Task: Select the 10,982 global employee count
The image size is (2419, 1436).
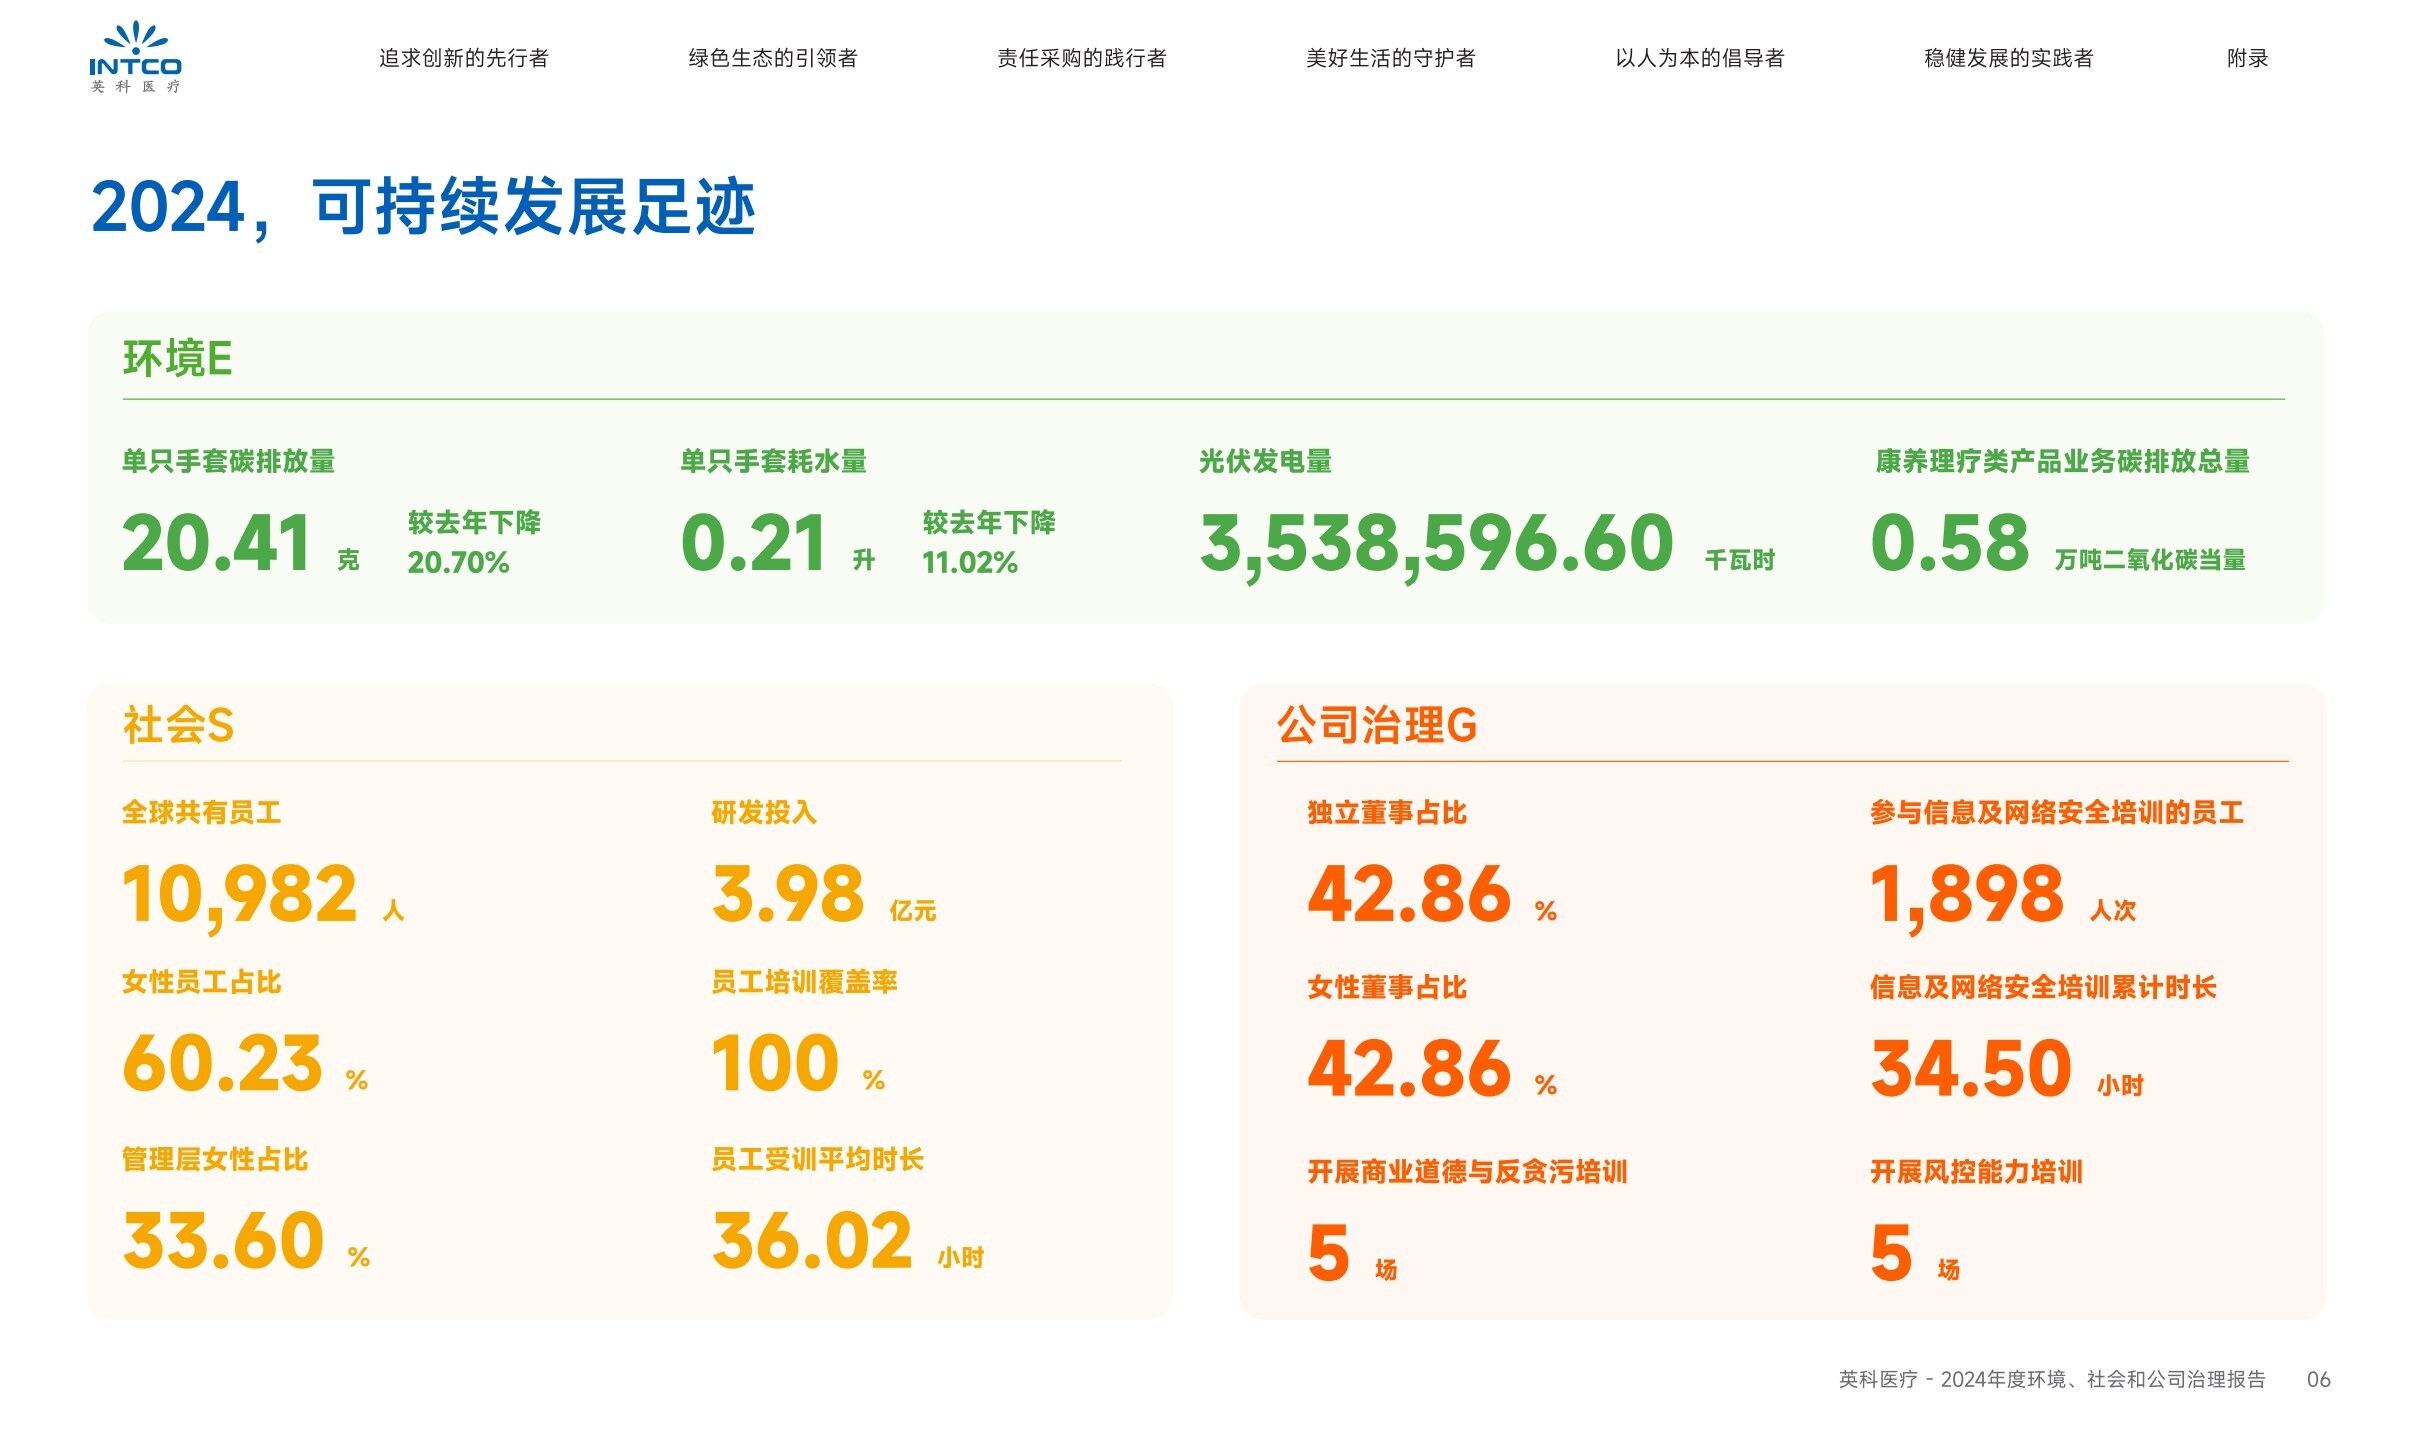Action: pyautogui.click(x=240, y=893)
